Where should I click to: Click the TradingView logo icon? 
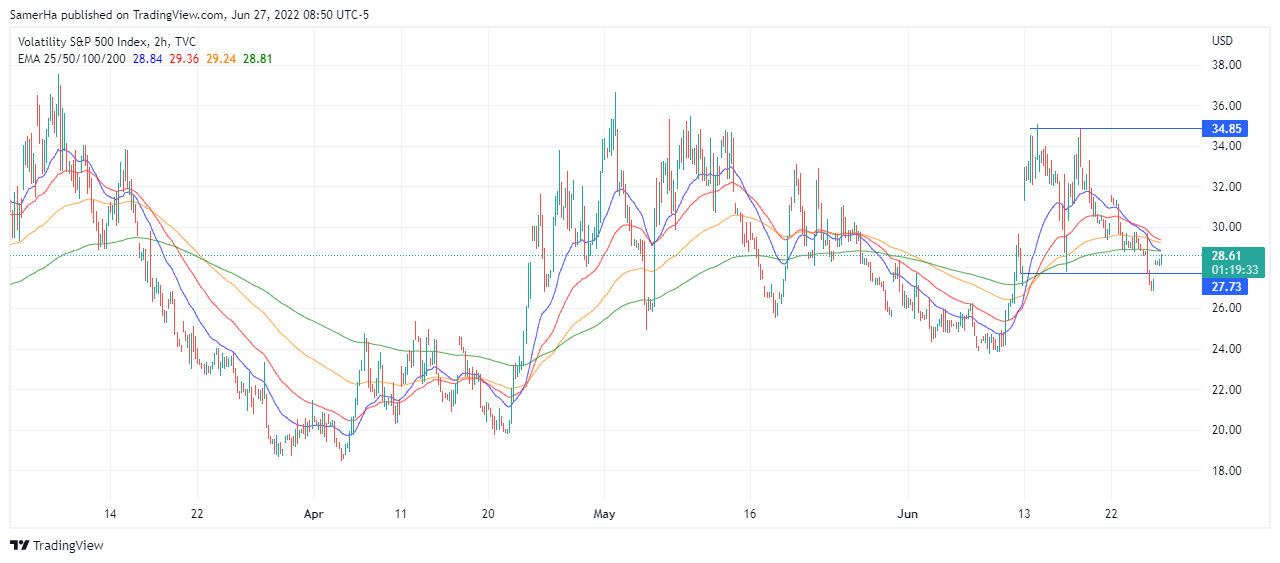pos(19,545)
